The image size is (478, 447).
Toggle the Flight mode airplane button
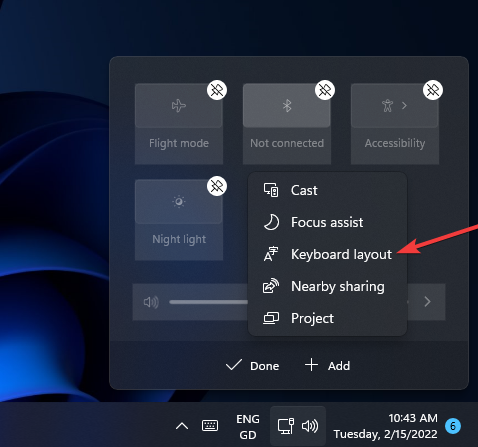coord(179,106)
